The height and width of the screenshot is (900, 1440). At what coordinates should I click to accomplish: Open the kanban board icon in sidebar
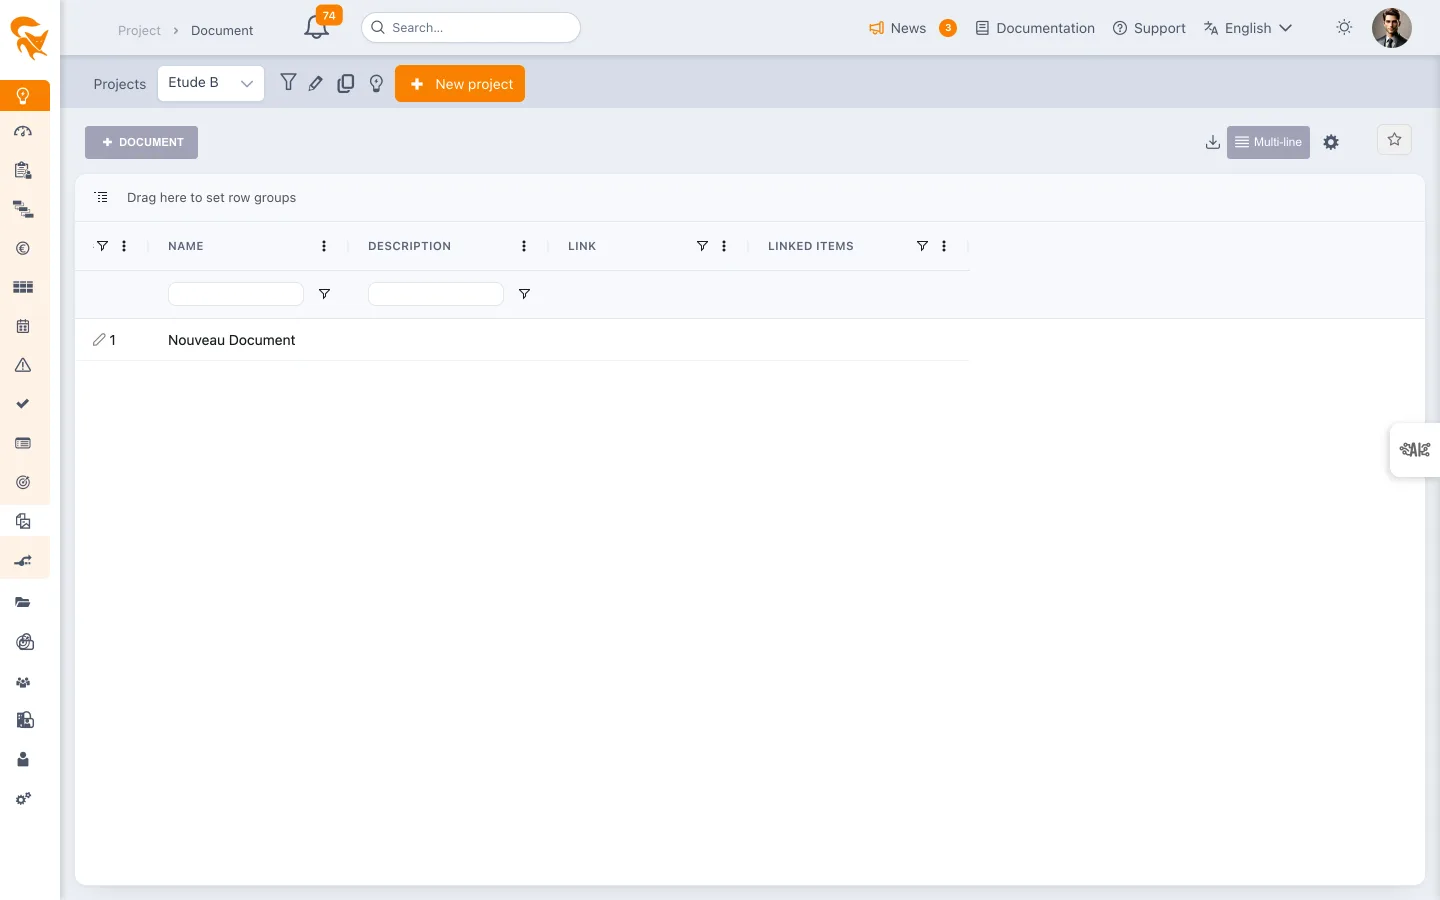23,287
